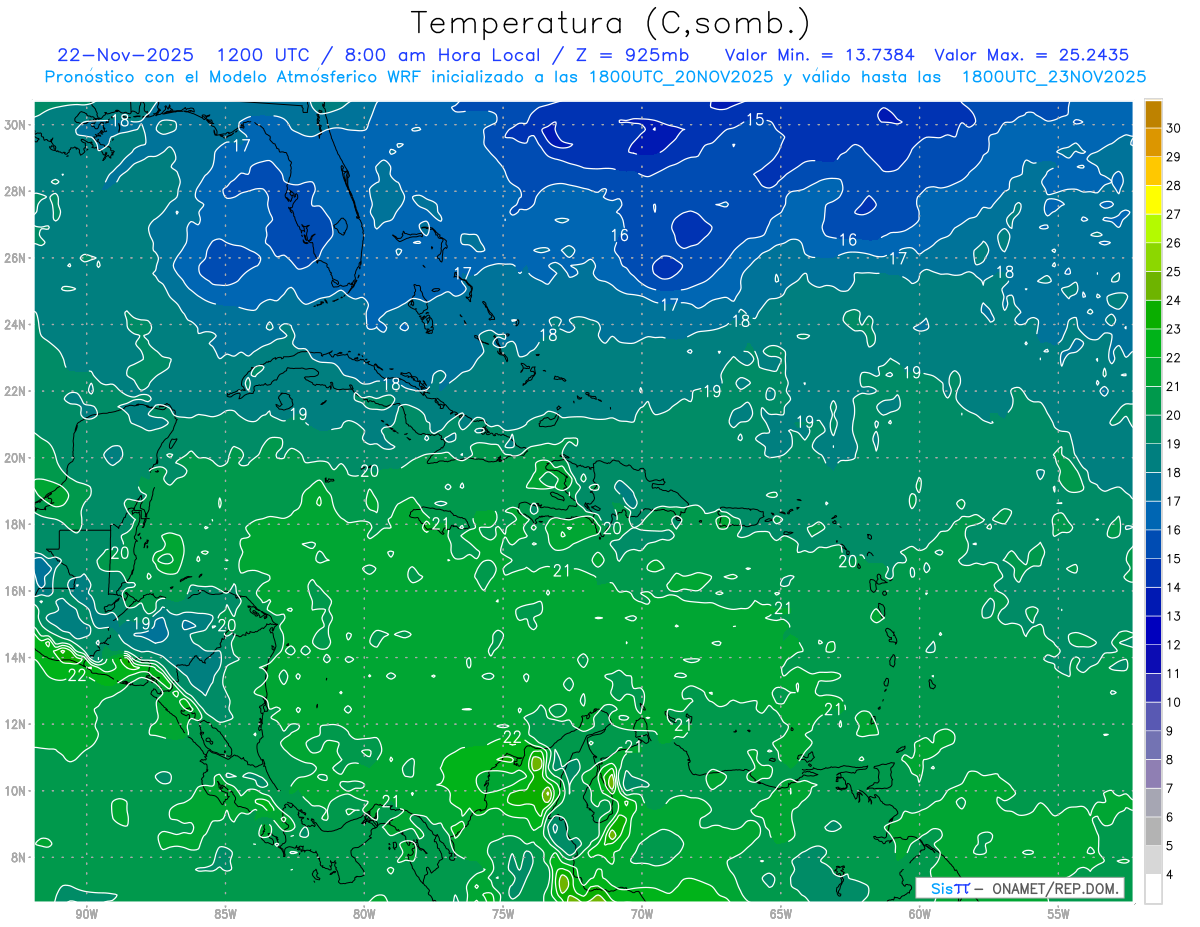Click the color legend label '25'

click(x=1174, y=272)
